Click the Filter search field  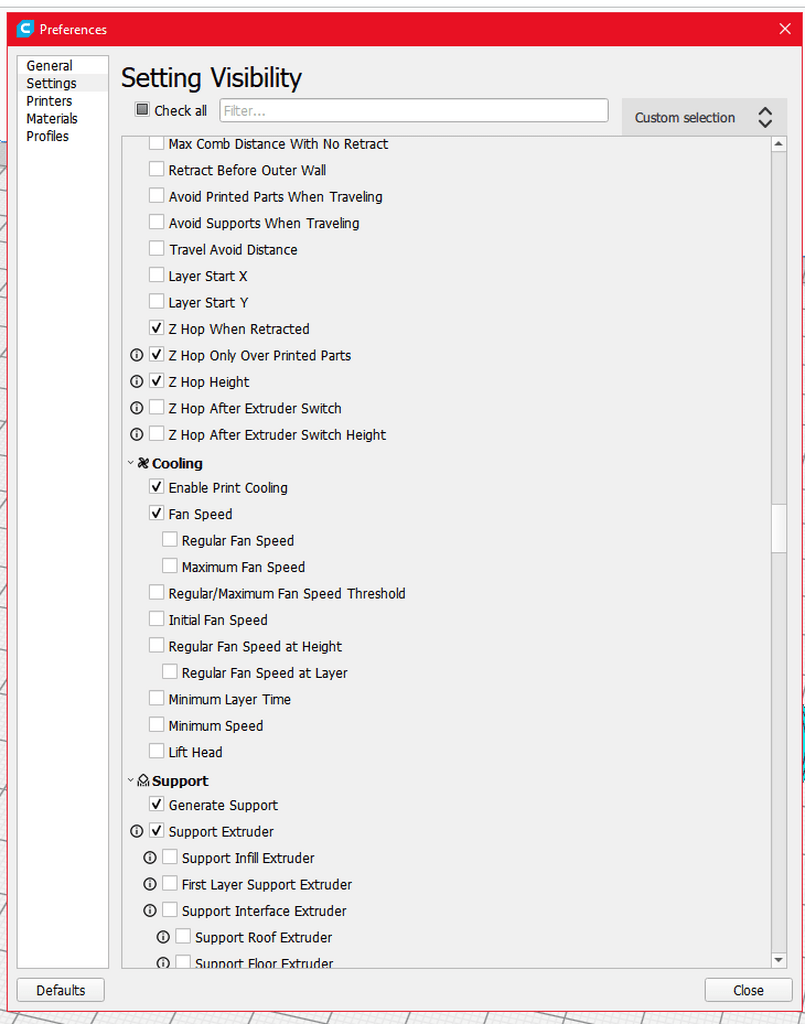click(414, 110)
